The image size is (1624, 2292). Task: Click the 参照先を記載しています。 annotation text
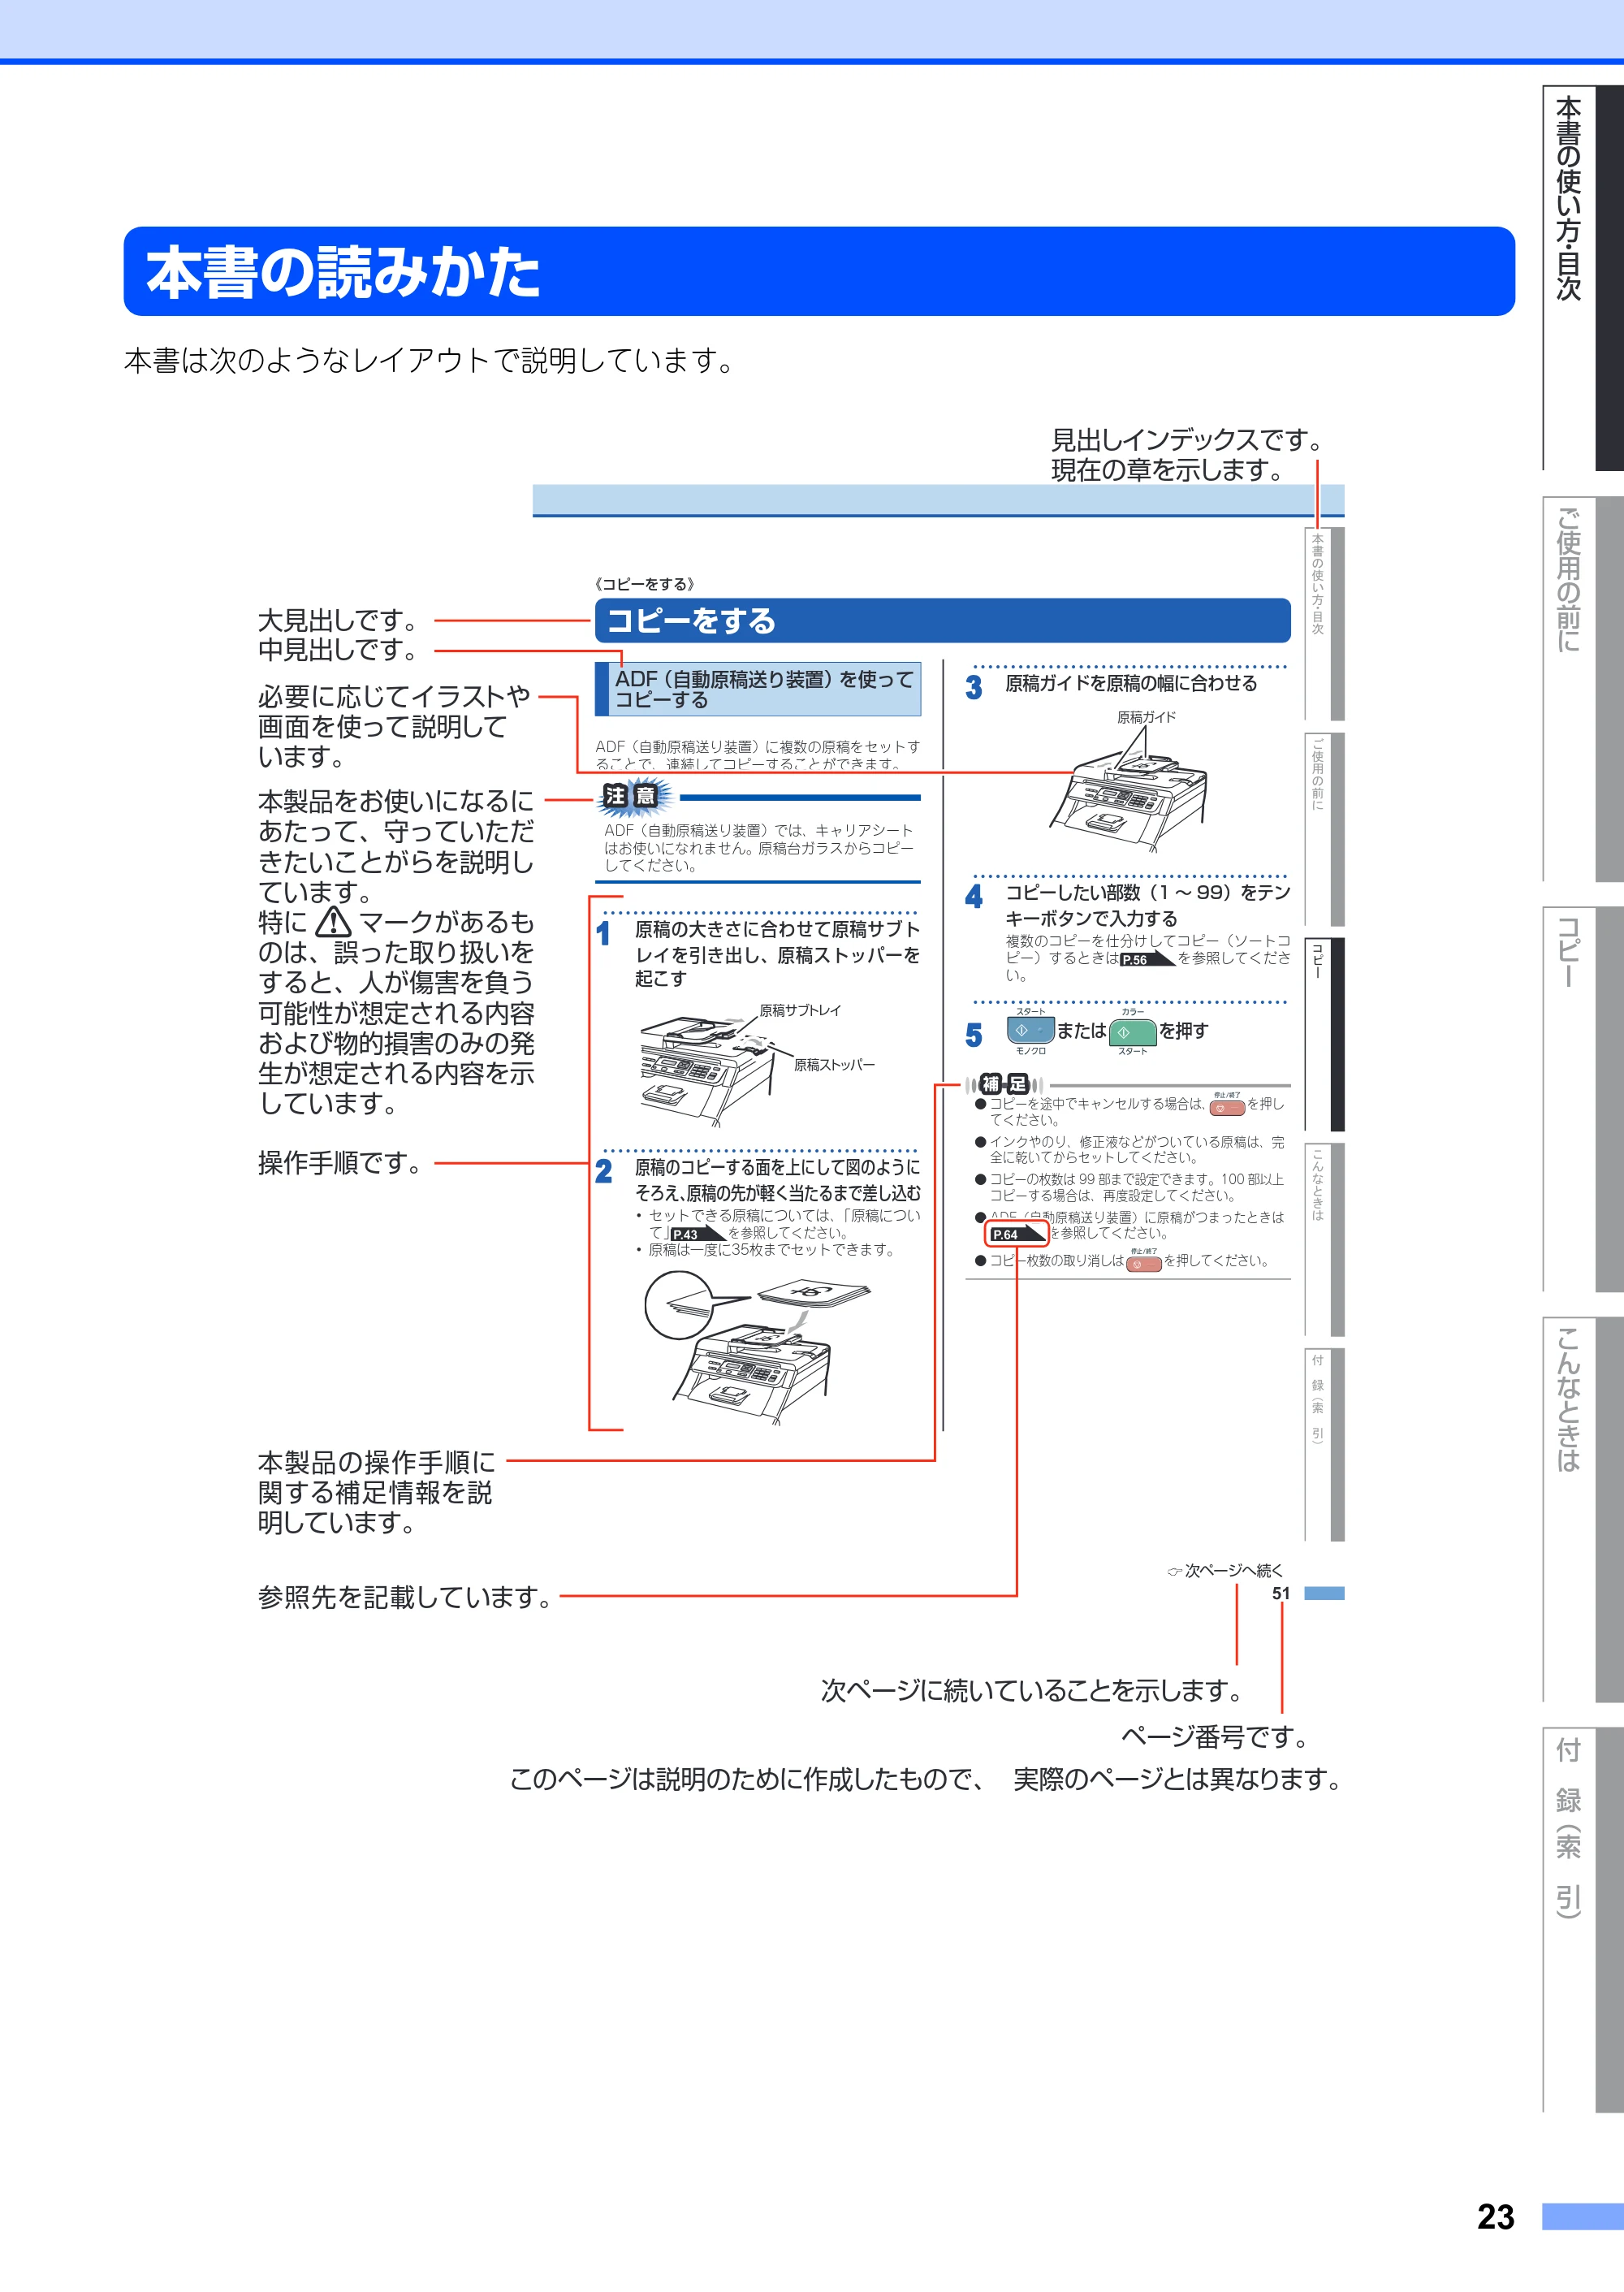(406, 1597)
